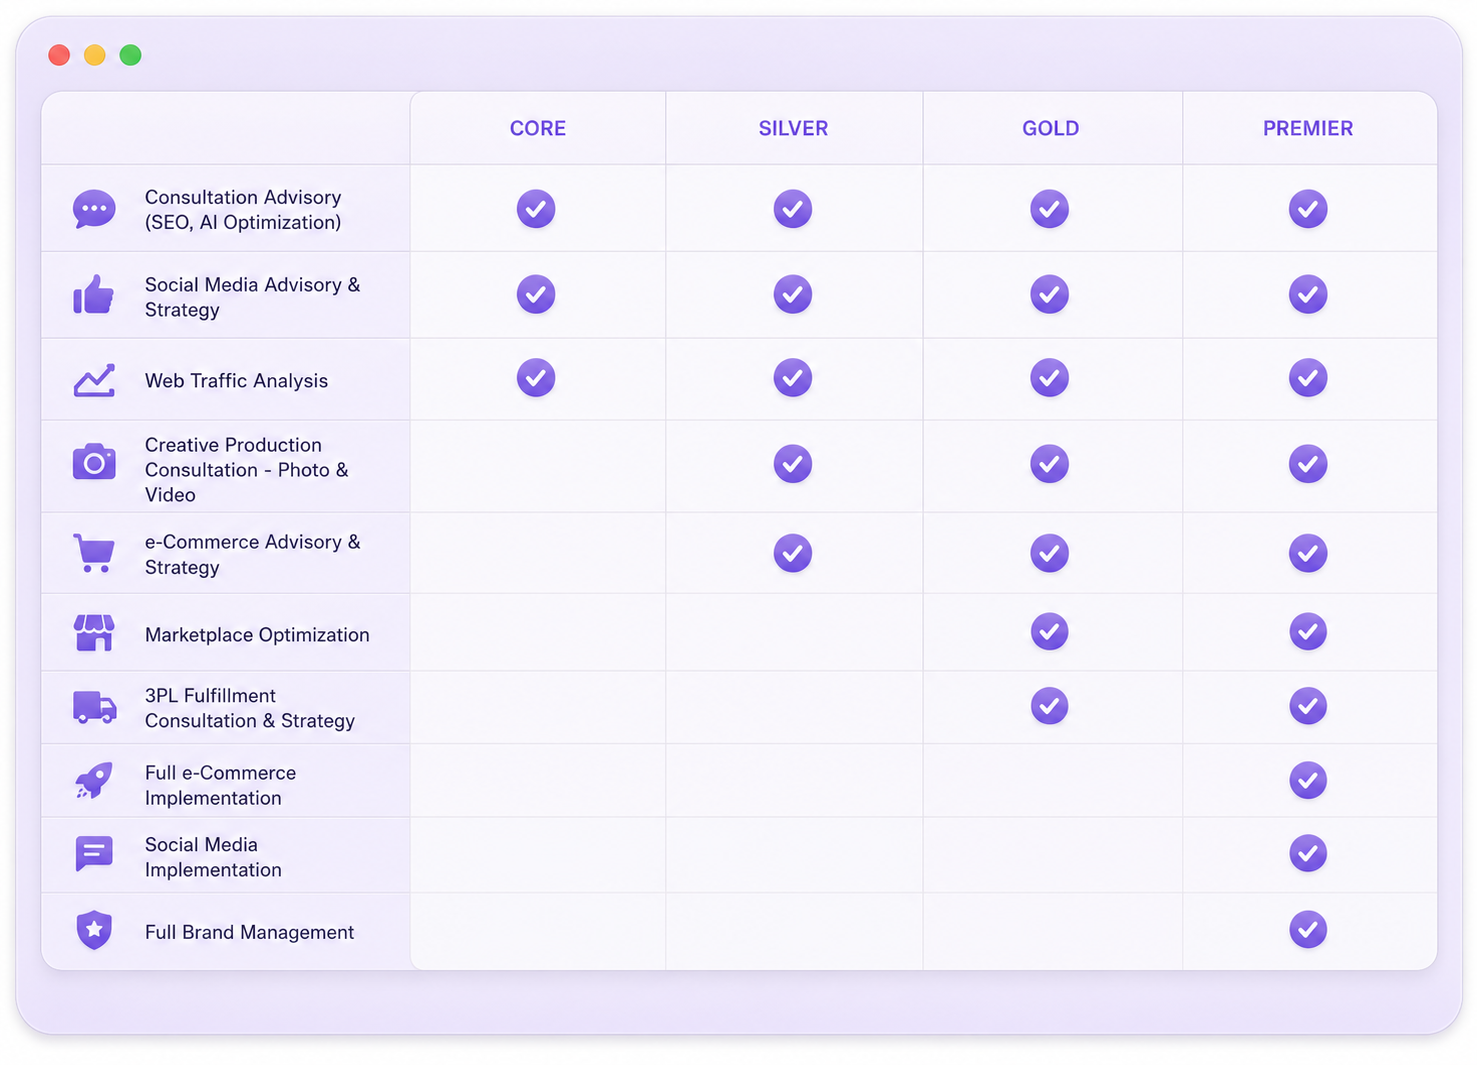Close the window with the red button
1477x1065 pixels.
point(59,55)
